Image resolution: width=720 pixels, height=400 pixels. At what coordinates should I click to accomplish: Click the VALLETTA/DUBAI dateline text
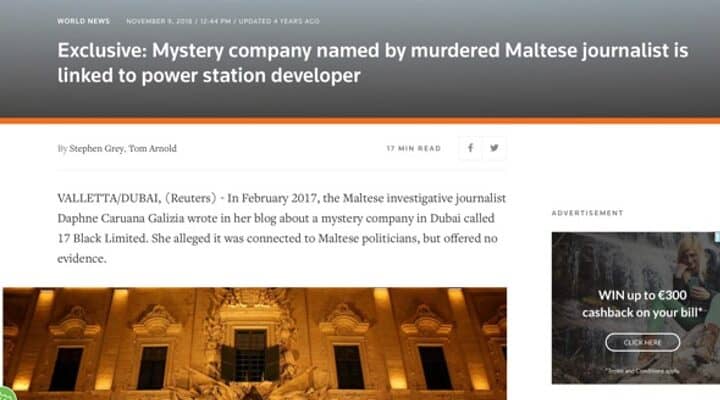109,198
